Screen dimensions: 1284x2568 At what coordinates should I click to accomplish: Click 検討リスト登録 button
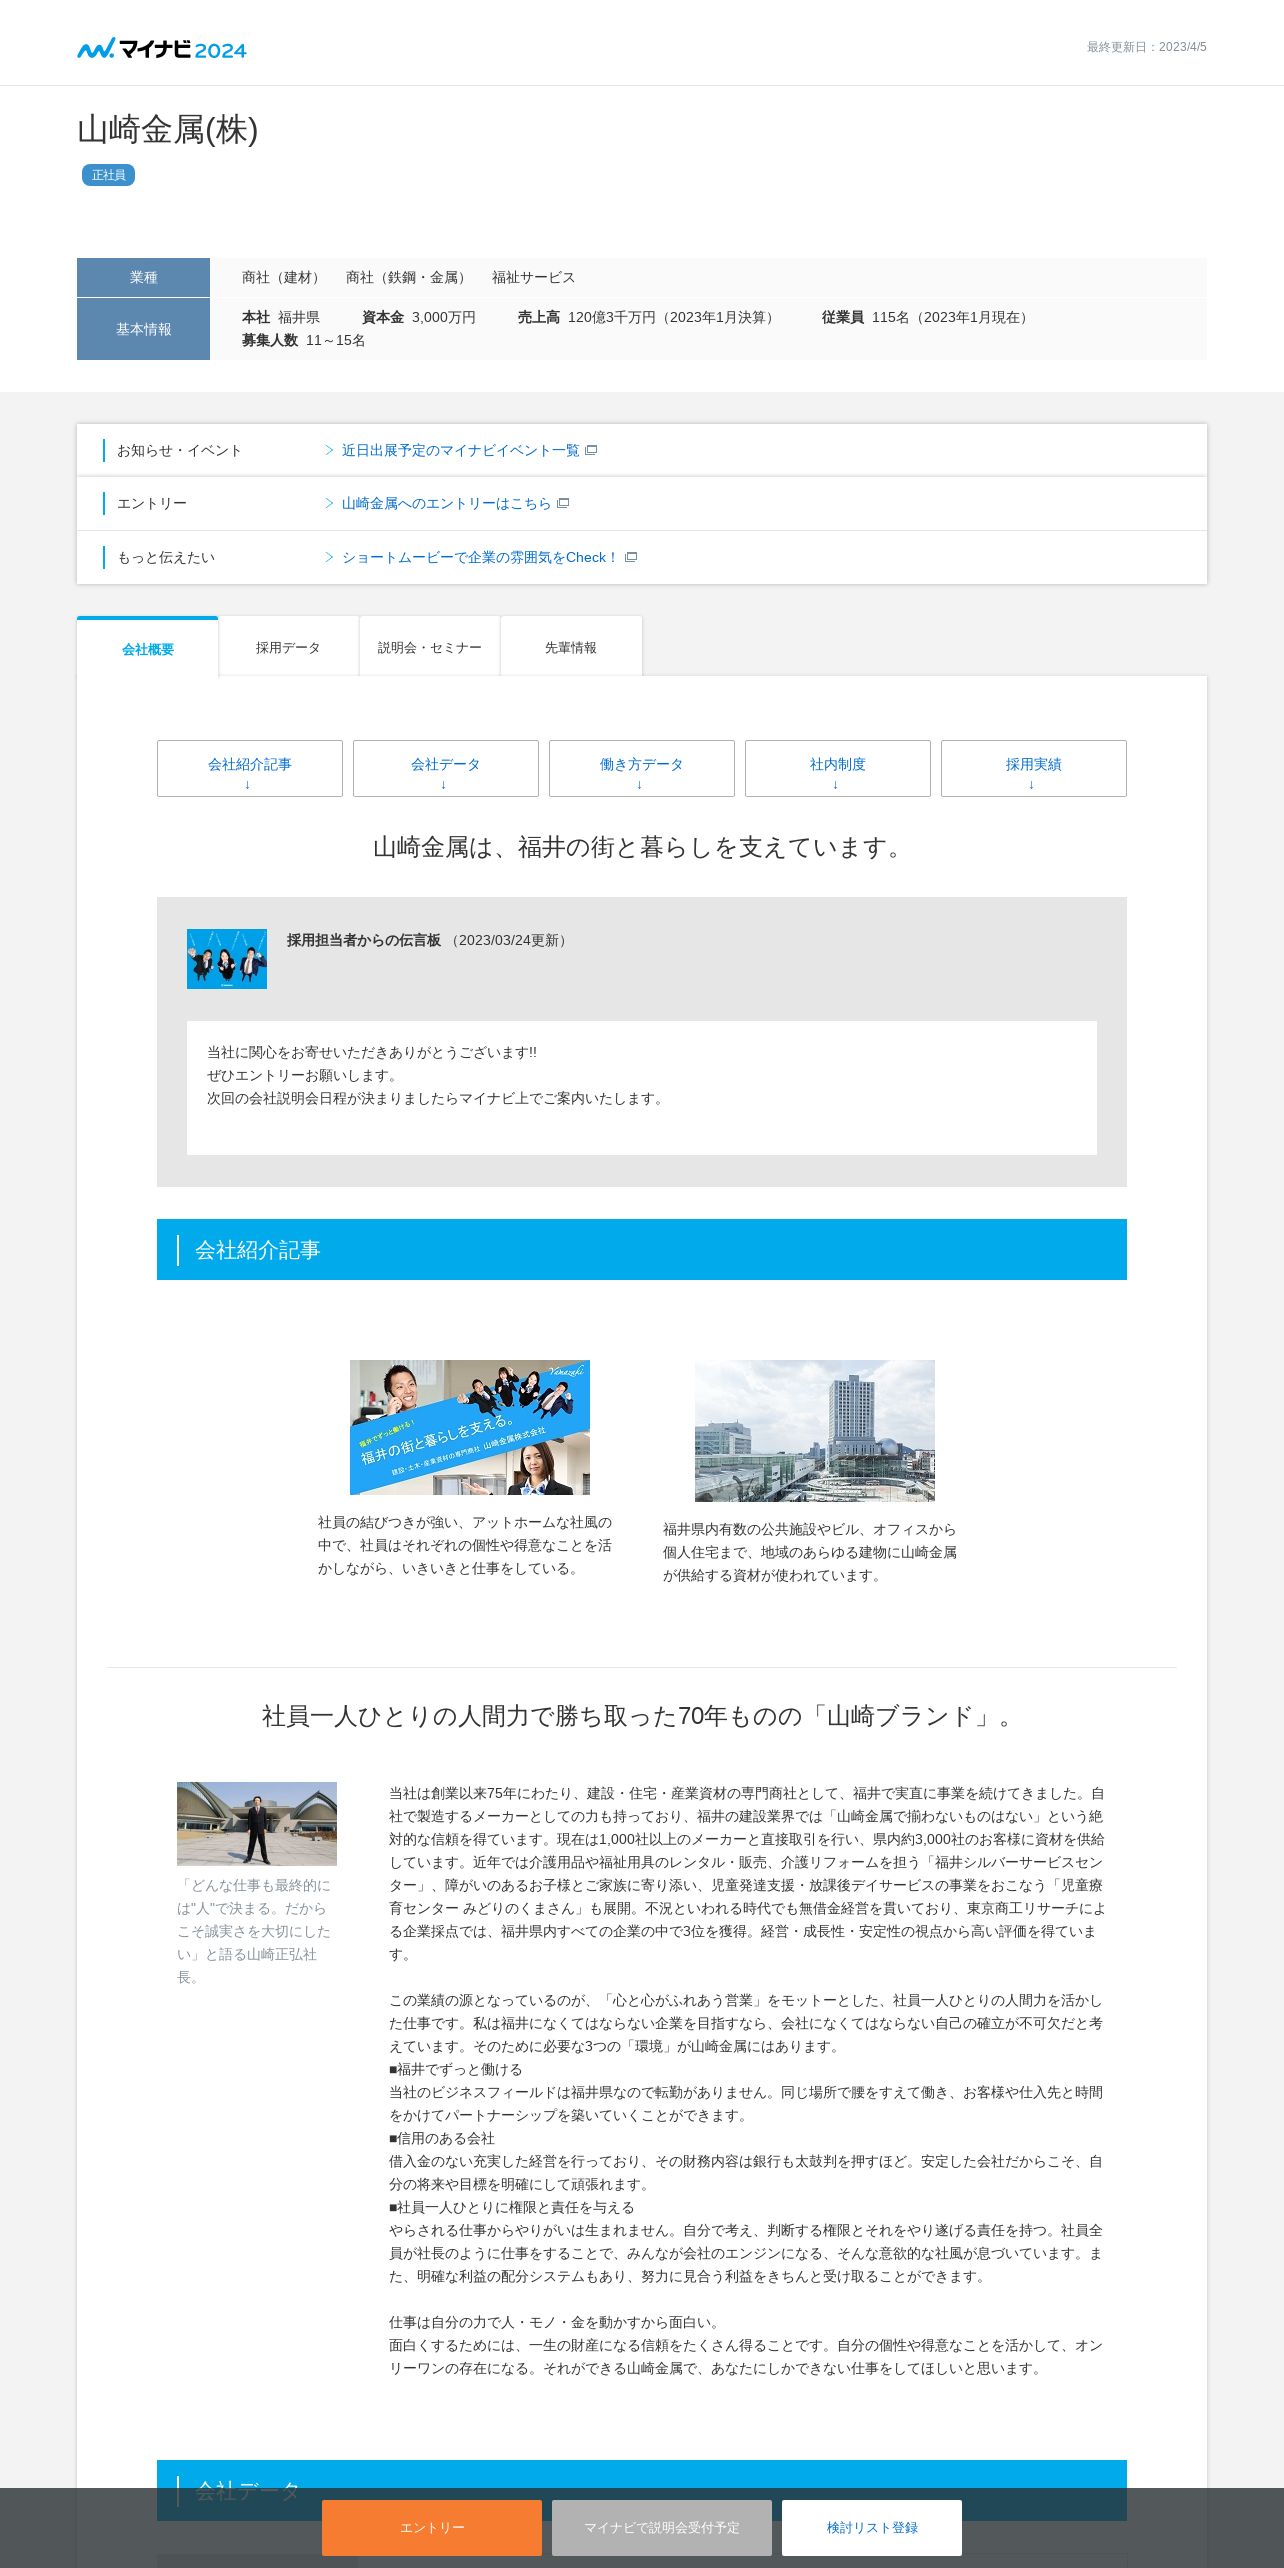pyautogui.click(x=872, y=2527)
